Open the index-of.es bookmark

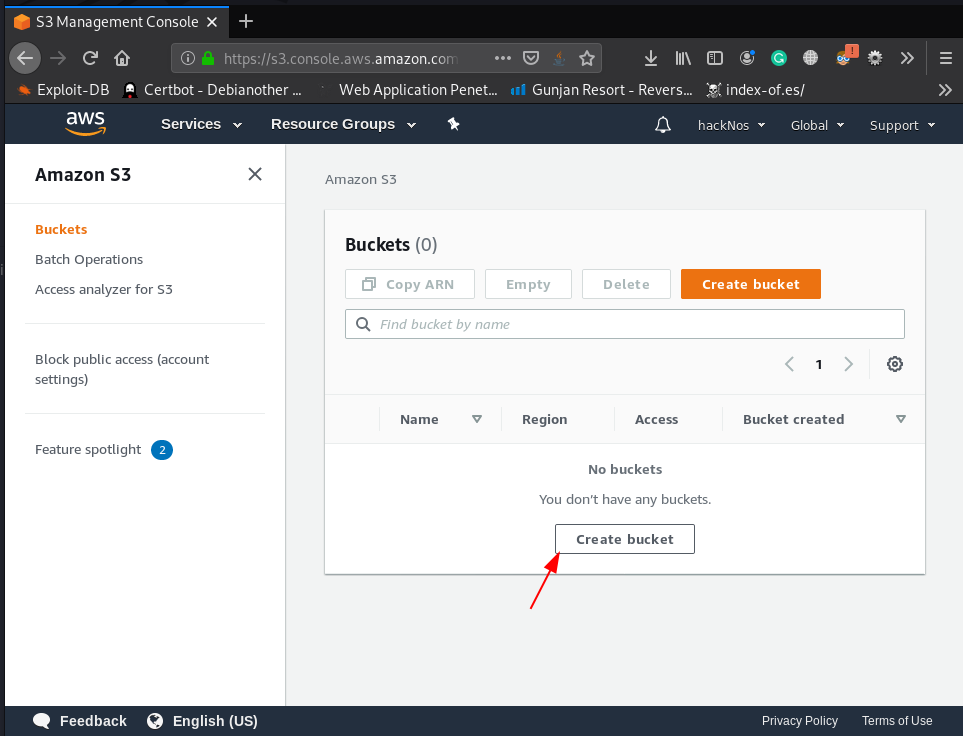[755, 90]
